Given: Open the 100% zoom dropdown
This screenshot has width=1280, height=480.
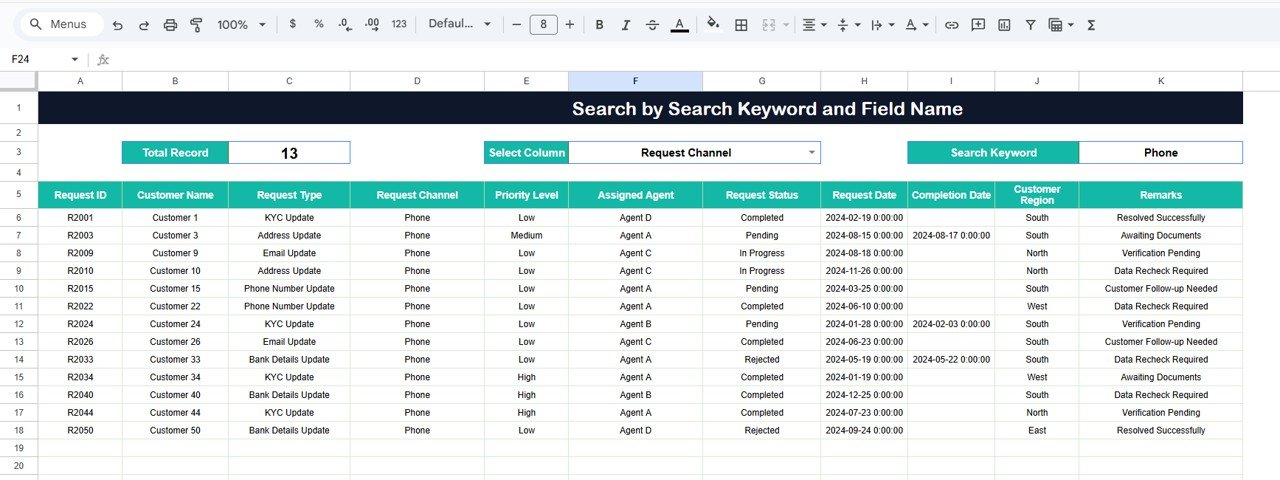Looking at the screenshot, I should [242, 25].
